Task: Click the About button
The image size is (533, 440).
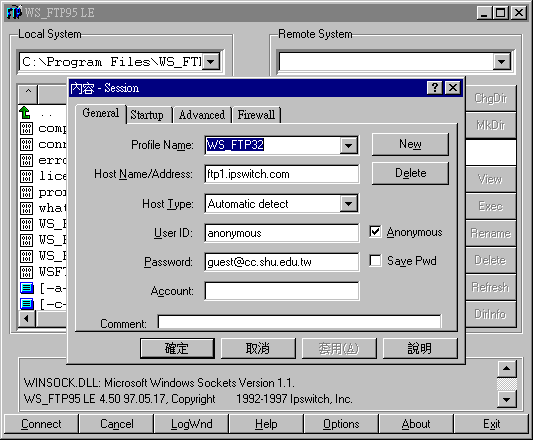Action: [416, 424]
